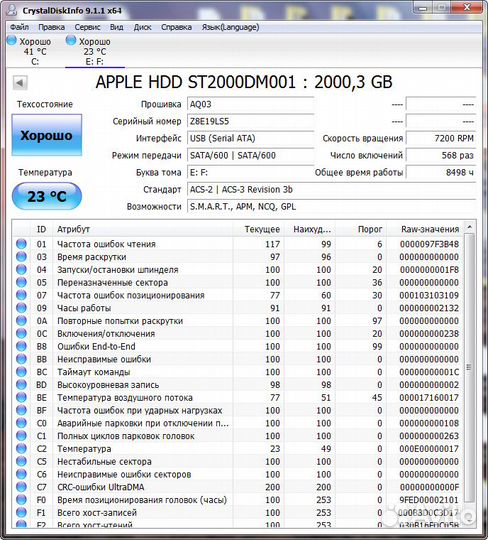Click status icon for Включения/отключения
488x540 pixels.
tap(21, 333)
